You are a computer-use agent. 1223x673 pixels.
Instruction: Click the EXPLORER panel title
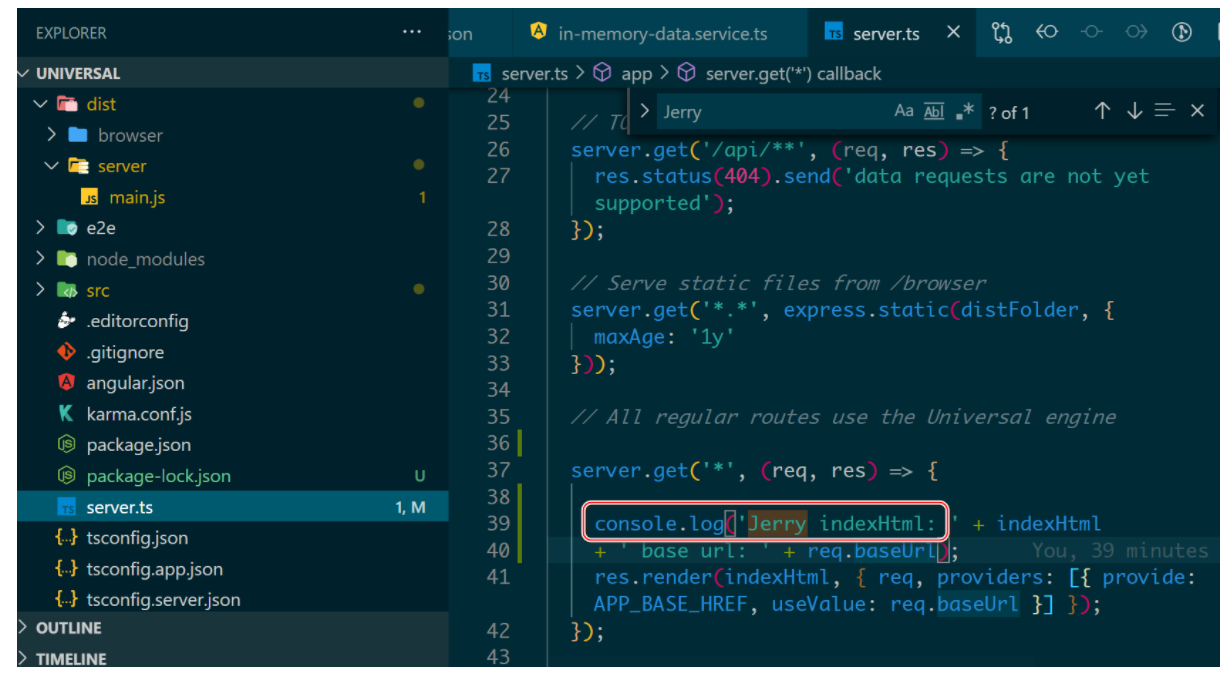(71, 33)
